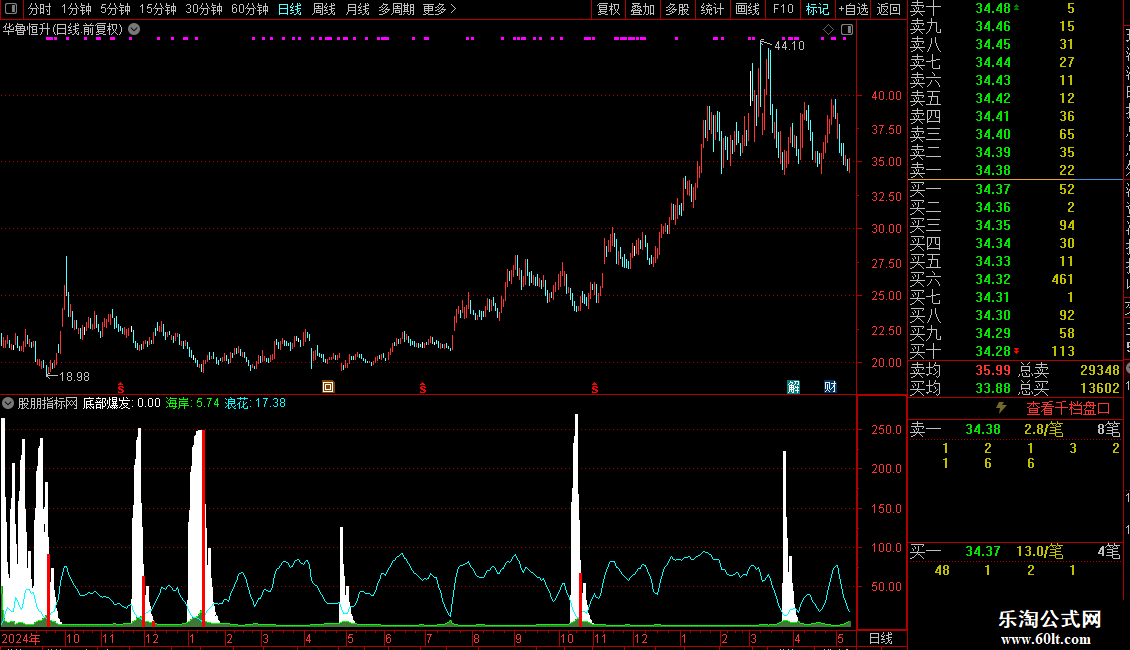Click the diamond icon above the chart
The image size is (1130, 650).
(x=829, y=30)
